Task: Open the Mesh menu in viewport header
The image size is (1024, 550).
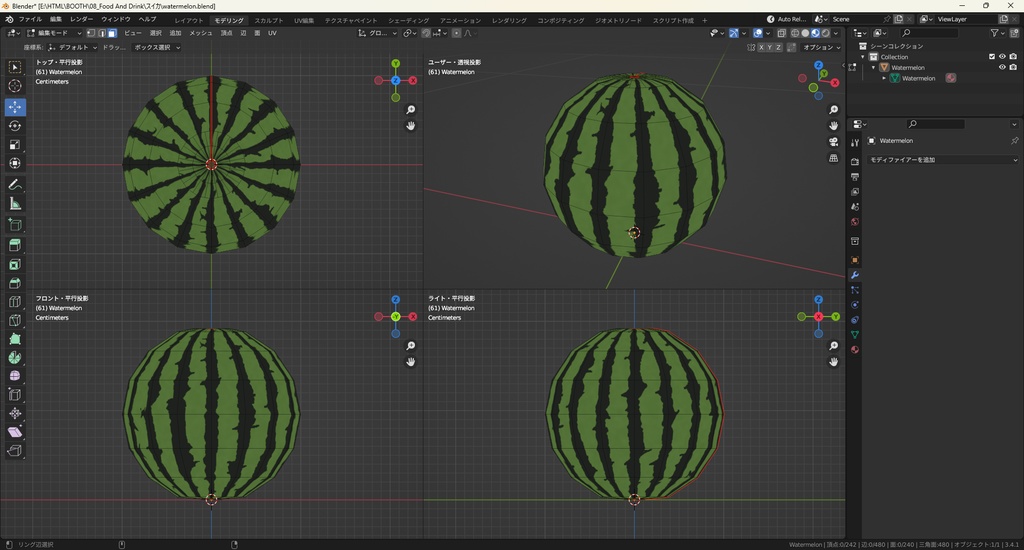Action: pos(200,33)
